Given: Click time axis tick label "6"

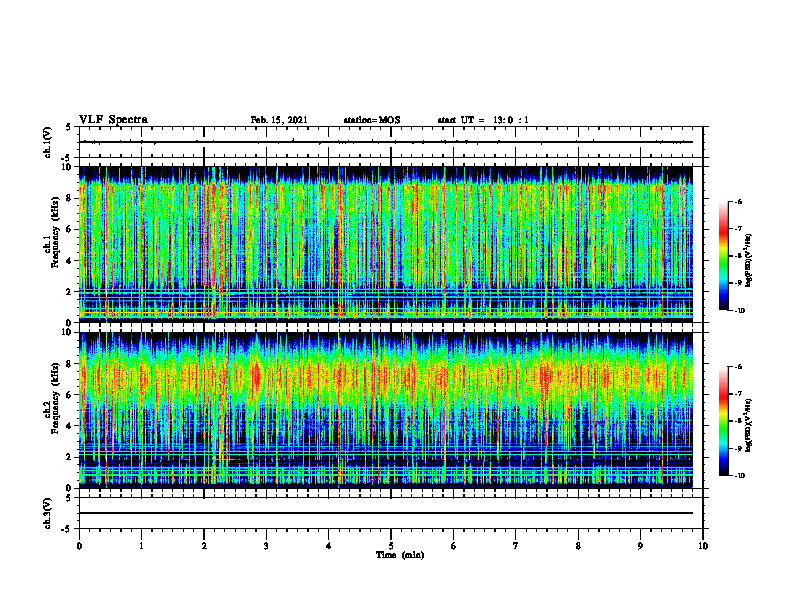Looking at the screenshot, I should (x=454, y=546).
